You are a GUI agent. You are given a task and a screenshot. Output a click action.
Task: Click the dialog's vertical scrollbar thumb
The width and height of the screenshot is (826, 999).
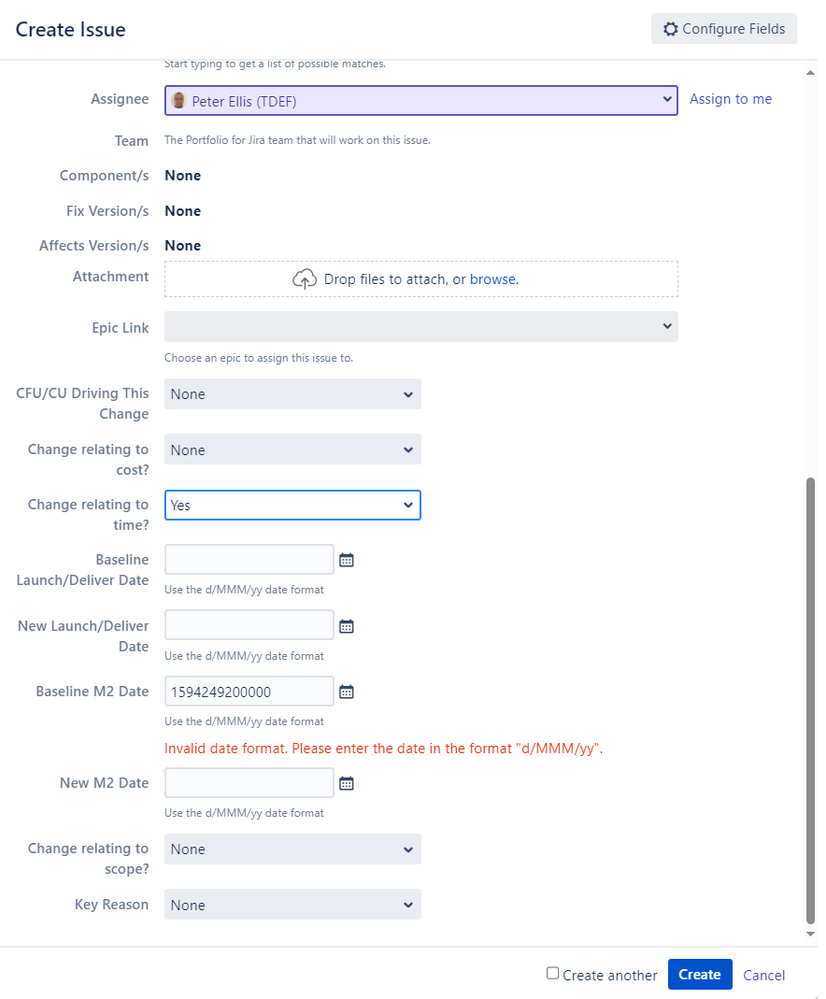[x=811, y=700]
